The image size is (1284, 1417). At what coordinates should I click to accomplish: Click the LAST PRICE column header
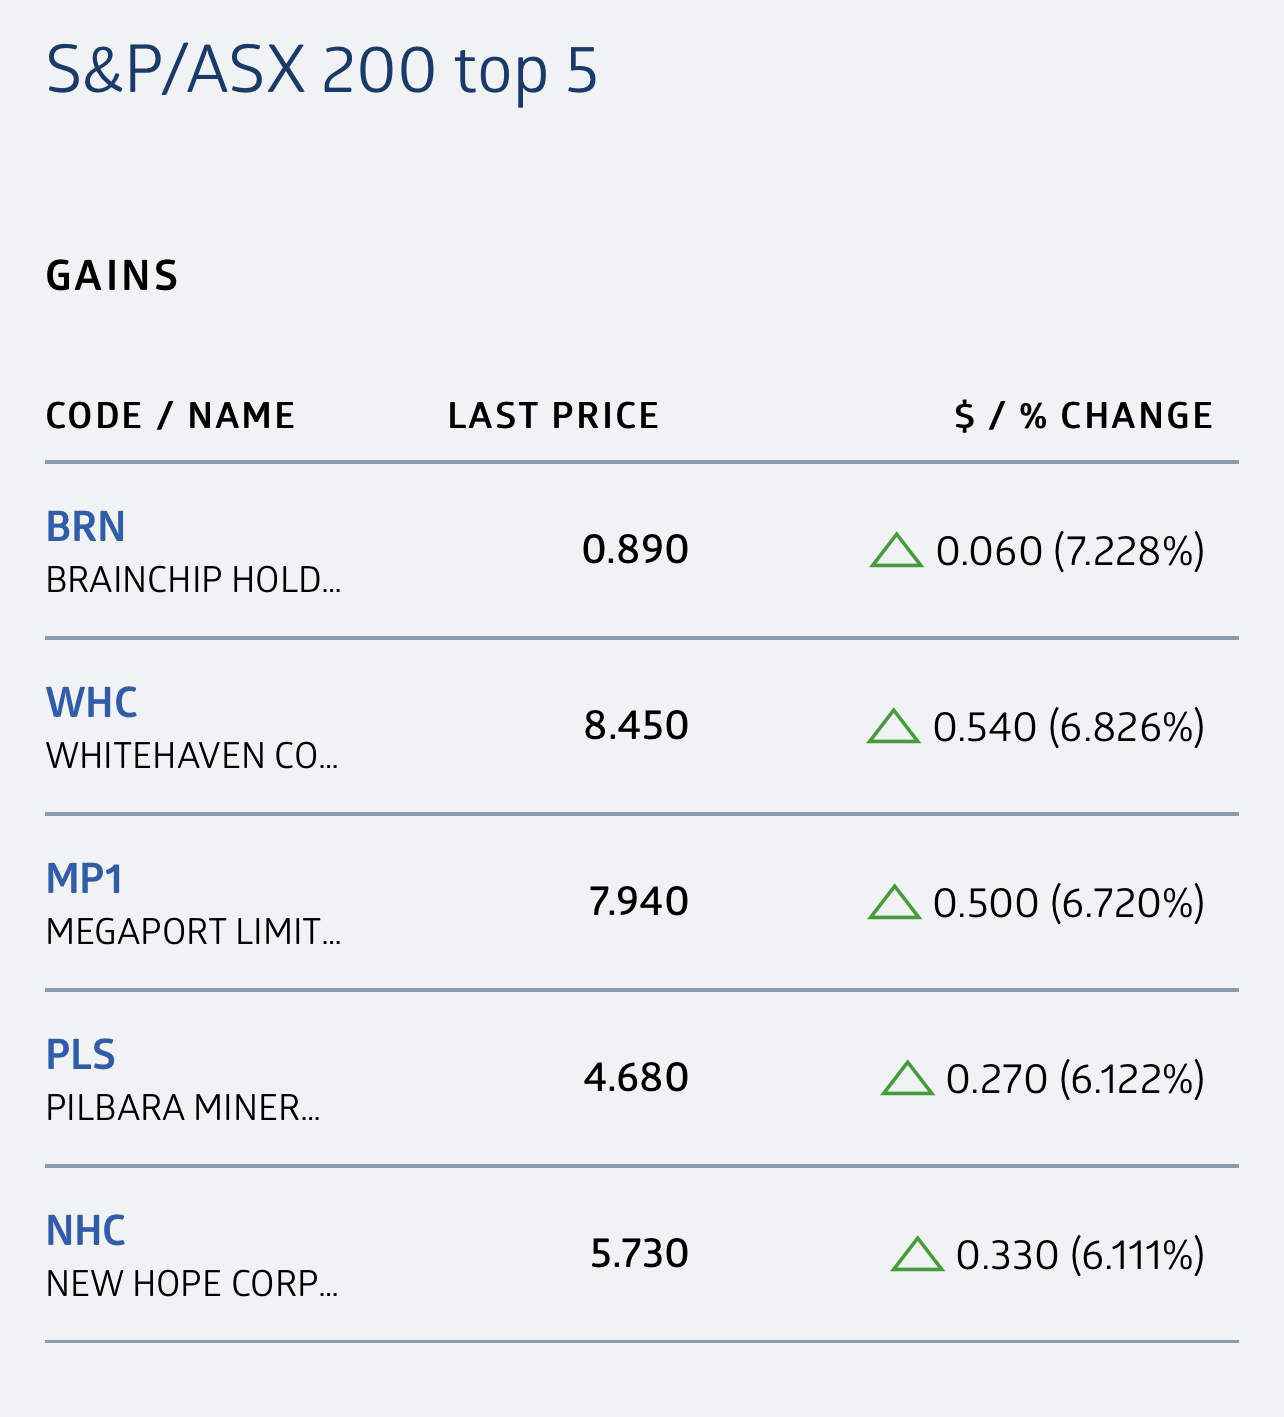[554, 416]
